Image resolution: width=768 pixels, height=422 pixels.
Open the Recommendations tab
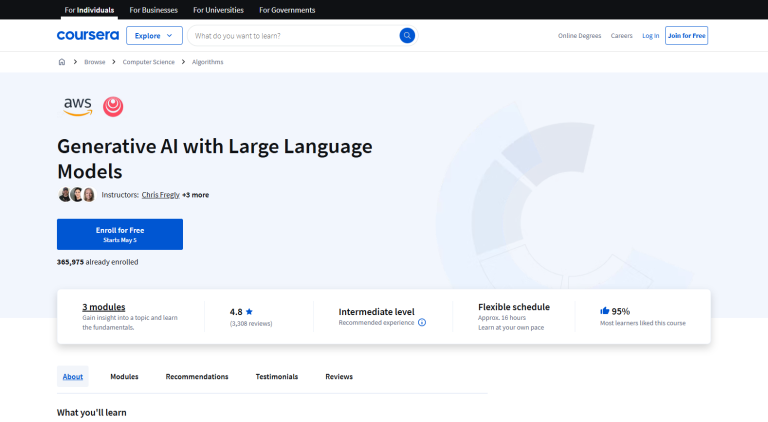[x=197, y=376]
